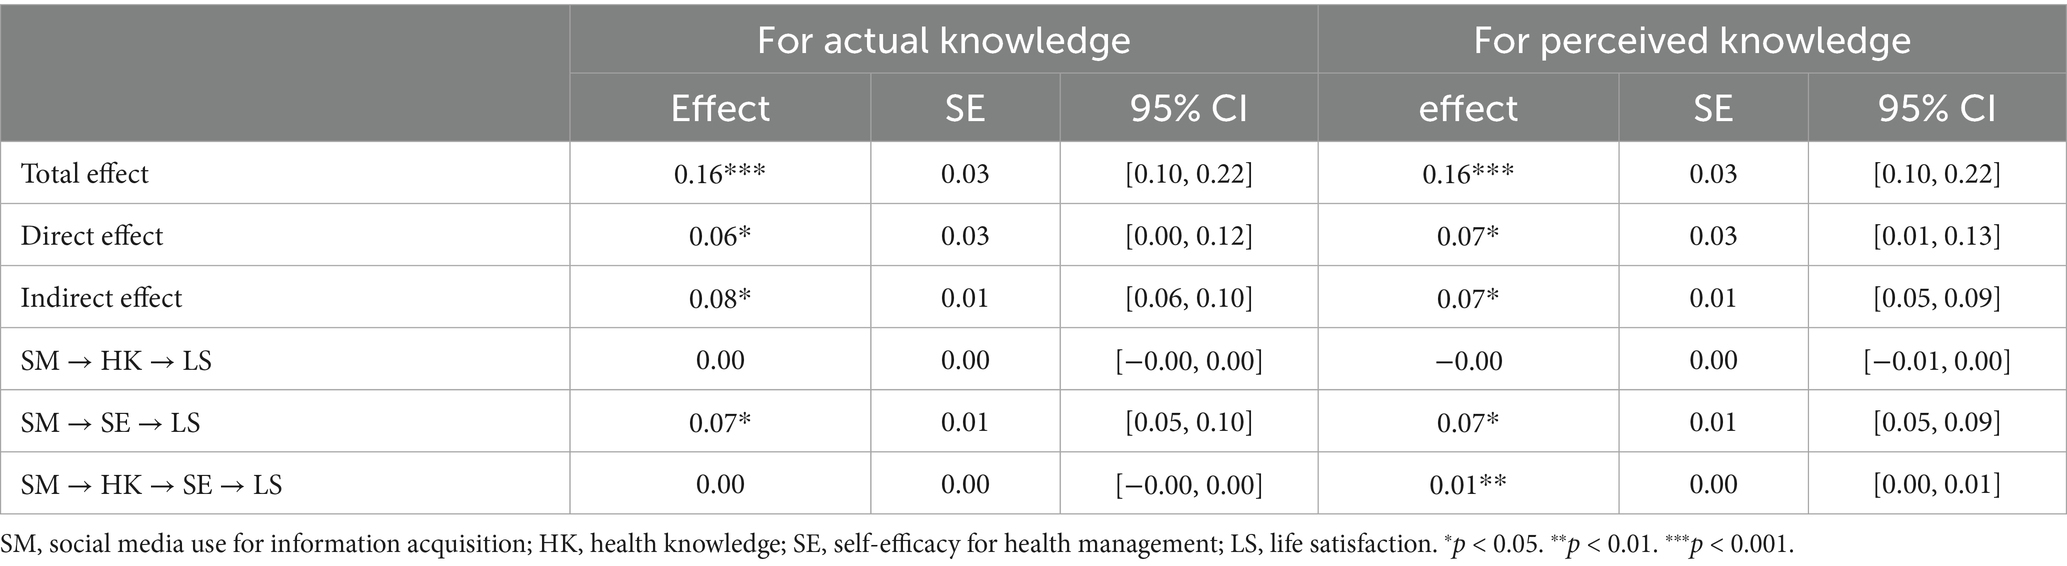This screenshot has width=2067, height=566.
Task: Click the 0.16*** total effect for actual knowledge
Action: pyautogui.click(x=720, y=173)
